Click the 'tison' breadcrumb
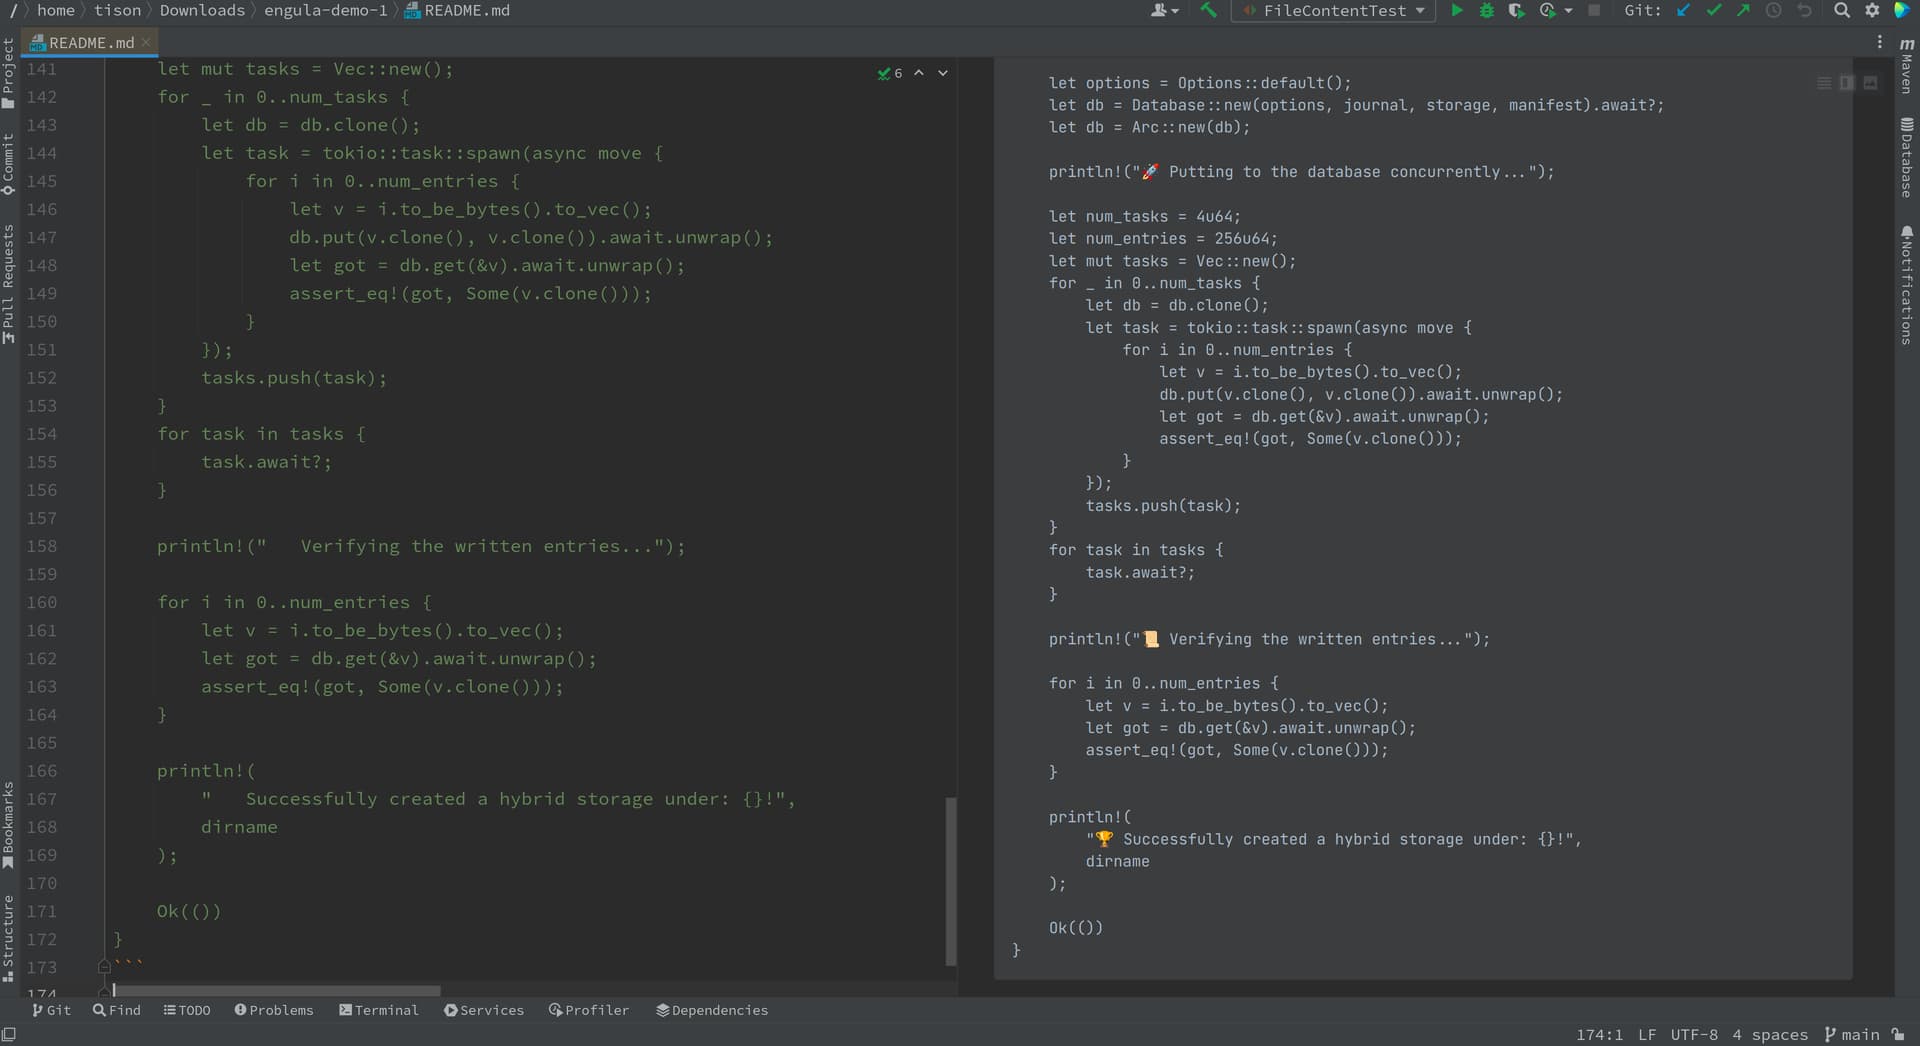Screen dimensions: 1920x1046 coord(118,10)
